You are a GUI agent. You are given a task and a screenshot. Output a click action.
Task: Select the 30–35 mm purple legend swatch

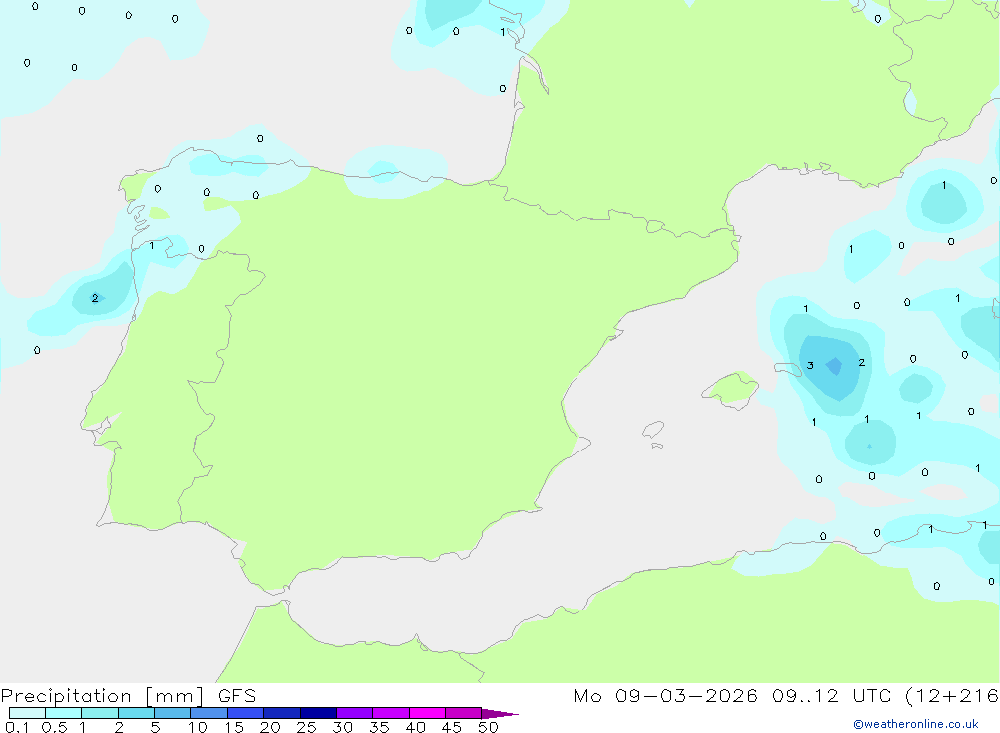click(355, 713)
